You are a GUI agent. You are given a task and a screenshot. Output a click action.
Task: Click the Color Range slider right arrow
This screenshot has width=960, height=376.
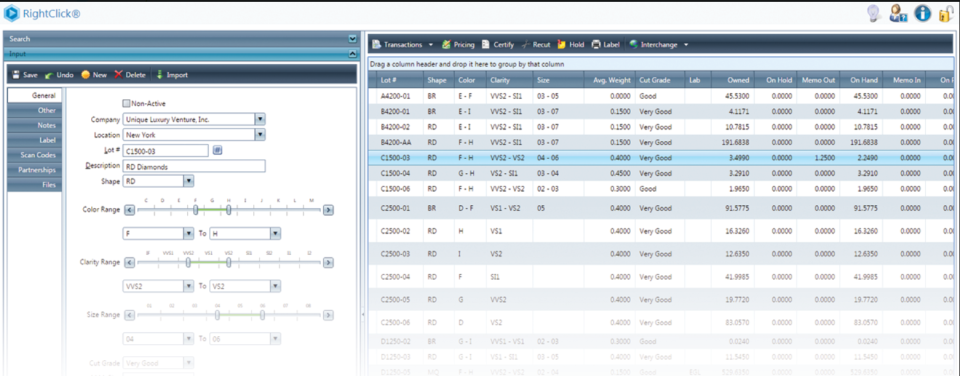328,210
